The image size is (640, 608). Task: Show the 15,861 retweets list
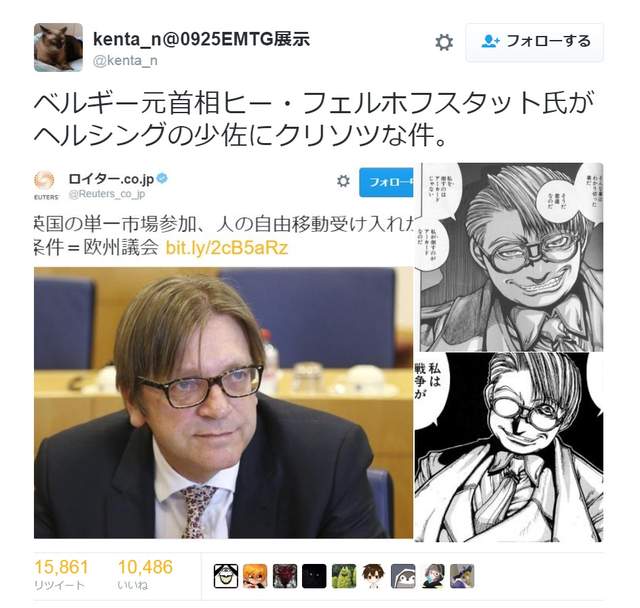pos(61,575)
